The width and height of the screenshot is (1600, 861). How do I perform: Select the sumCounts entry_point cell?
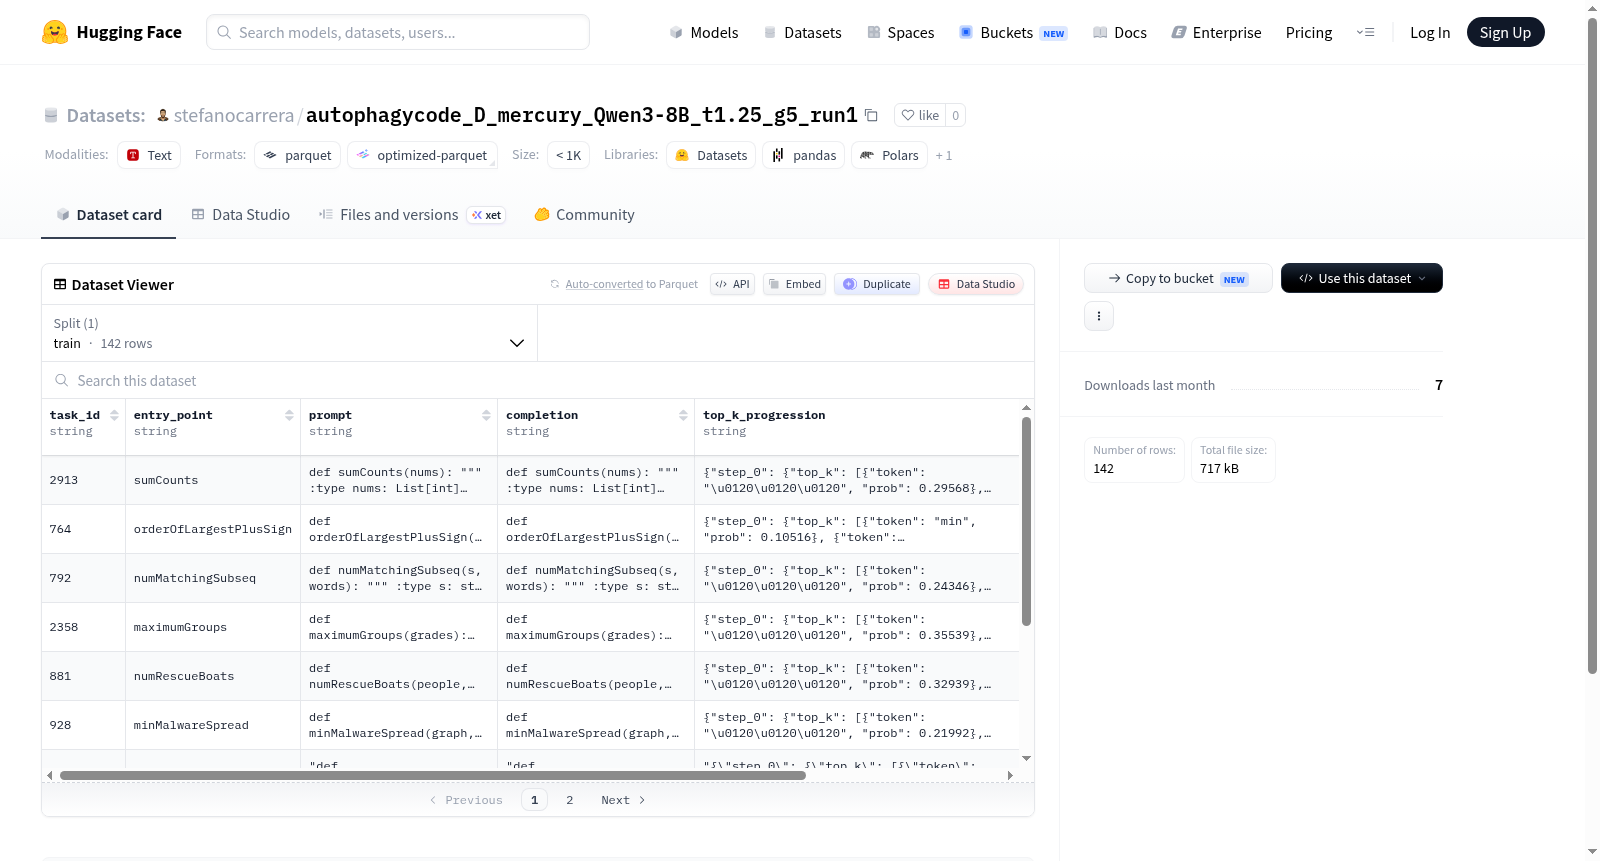[213, 480]
